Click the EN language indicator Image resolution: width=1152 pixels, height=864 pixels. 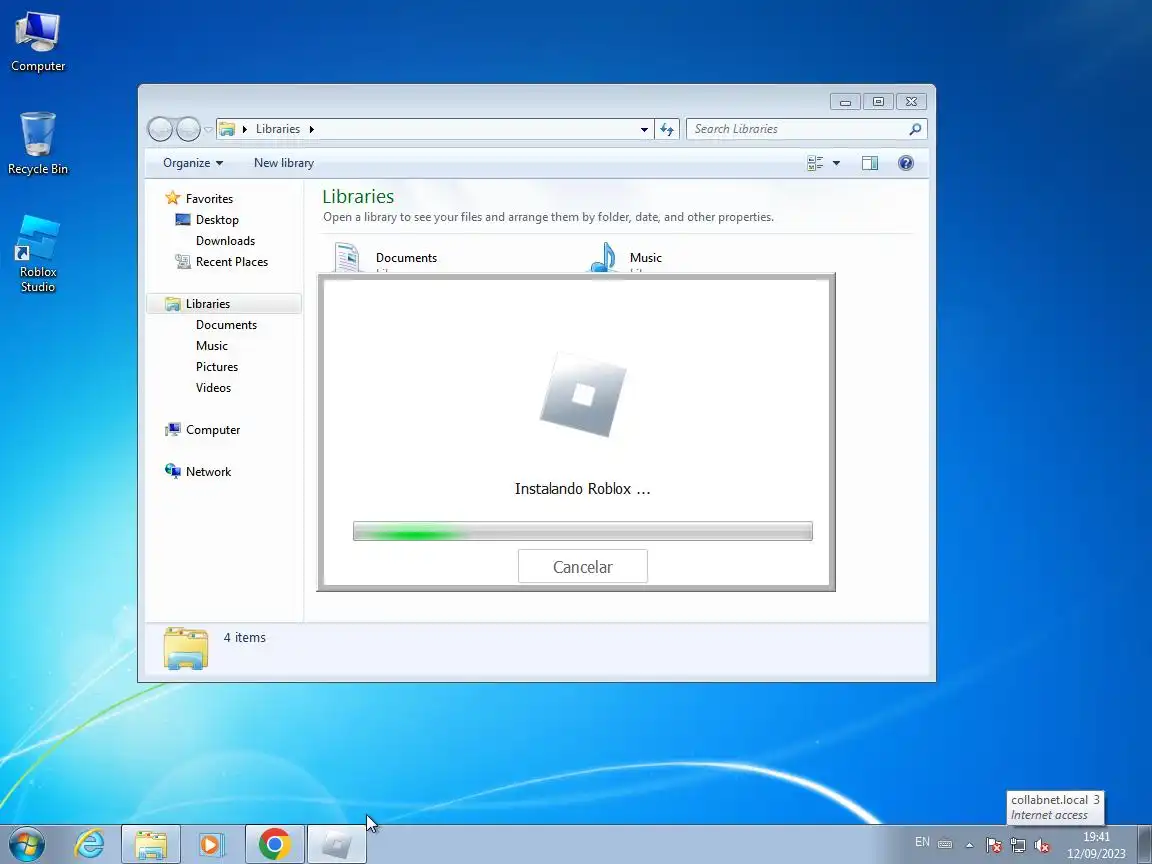pos(922,842)
